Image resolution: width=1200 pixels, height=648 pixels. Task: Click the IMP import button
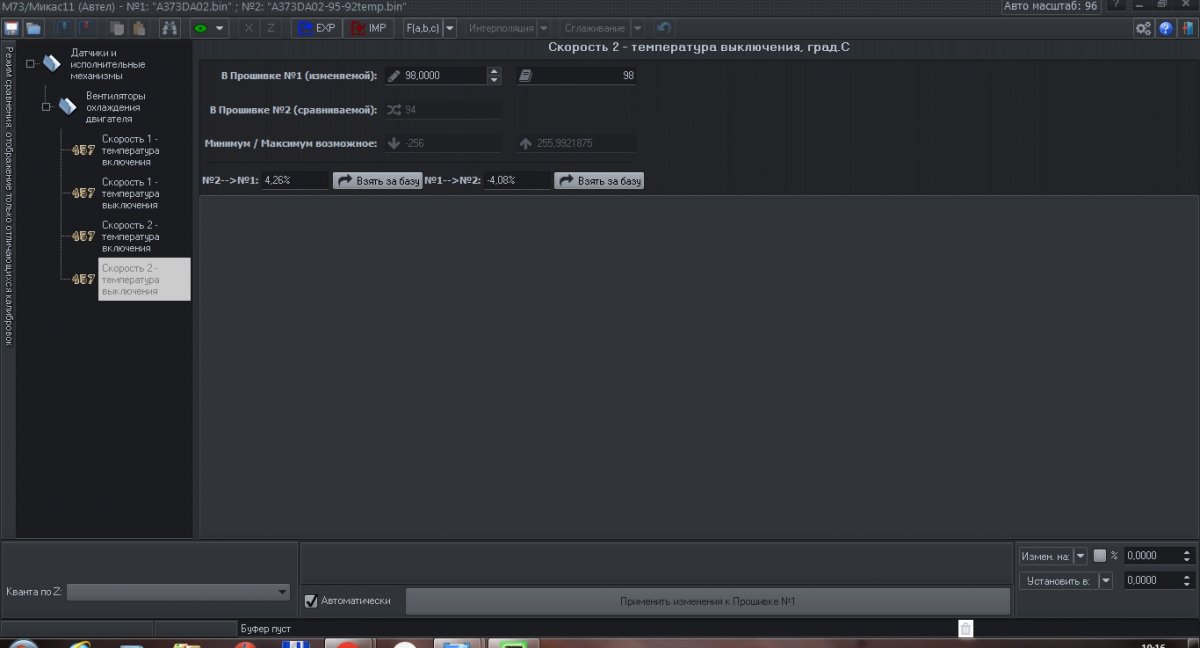point(369,28)
